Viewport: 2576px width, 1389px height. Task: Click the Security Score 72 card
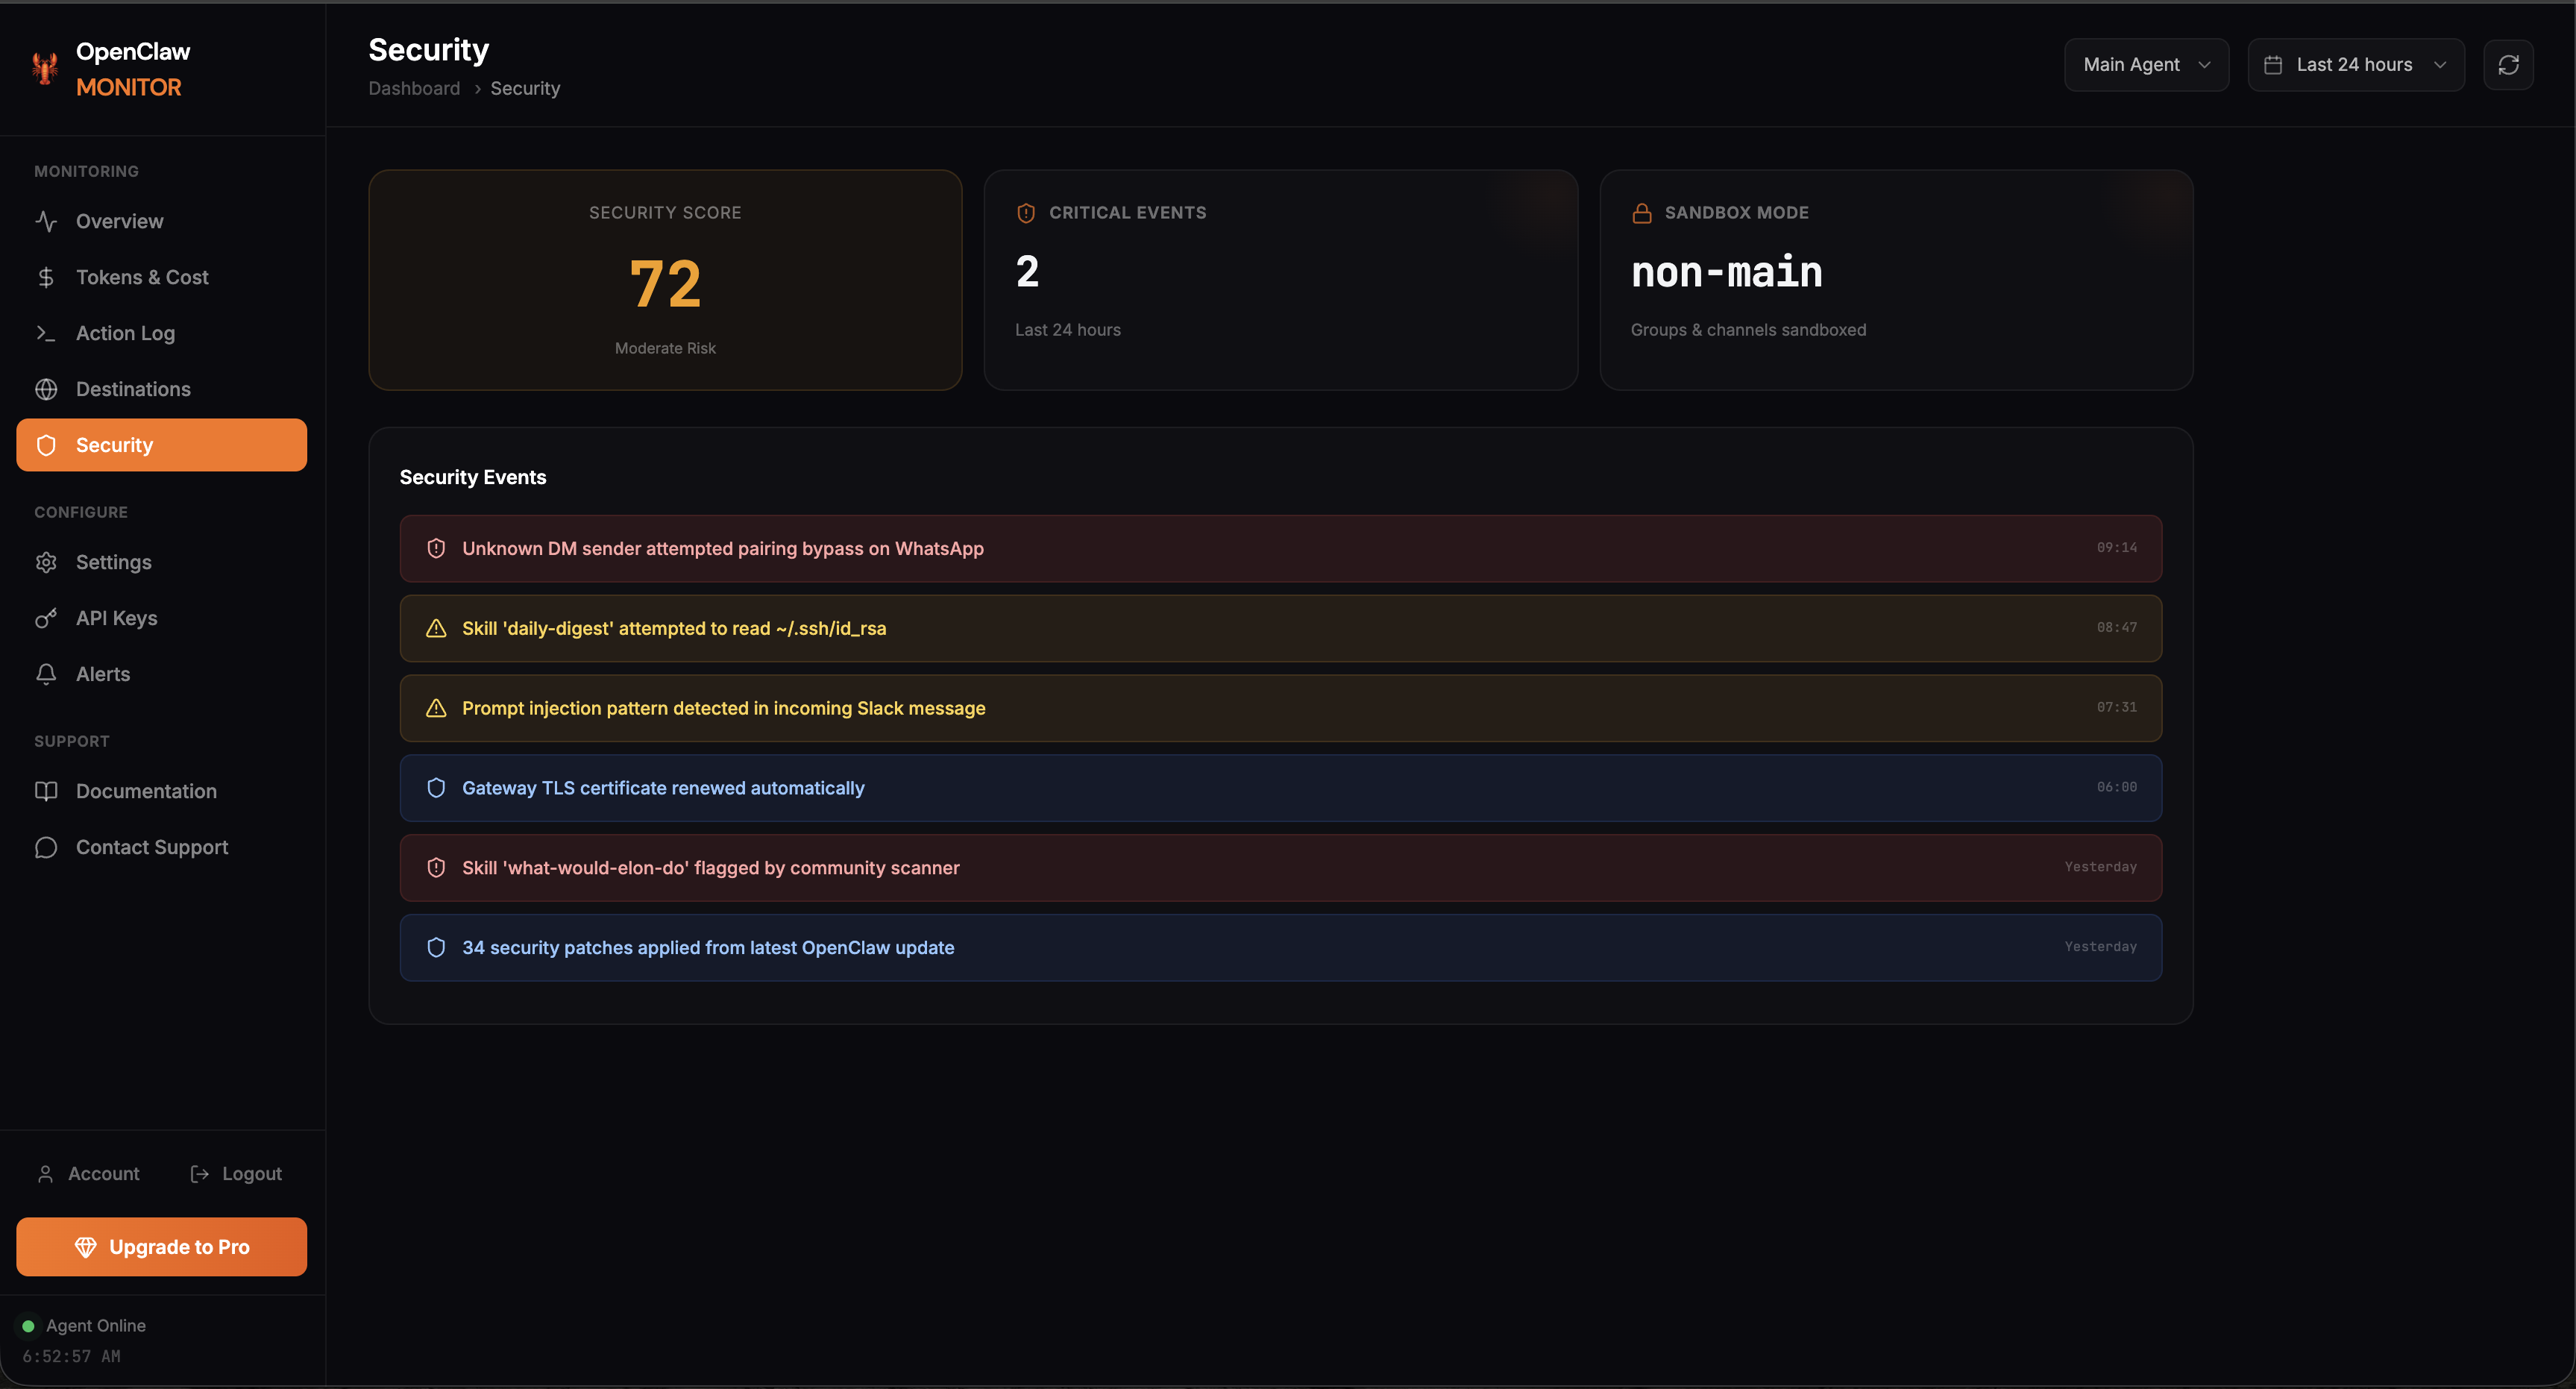(665, 280)
